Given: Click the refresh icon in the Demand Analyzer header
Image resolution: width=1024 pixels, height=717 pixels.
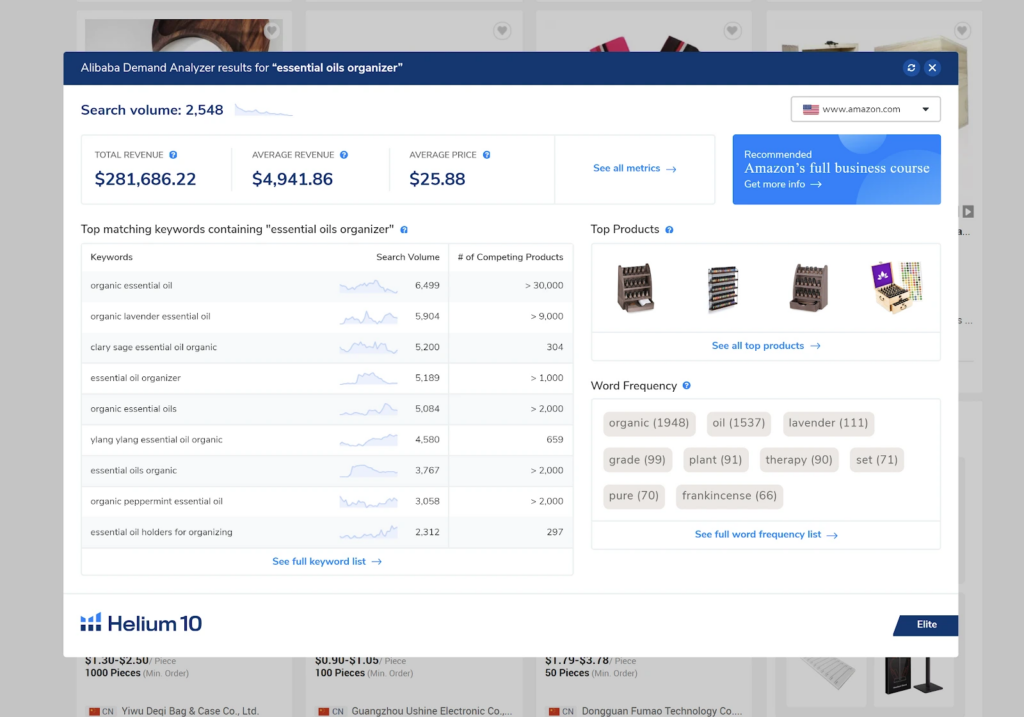Looking at the screenshot, I should 910,68.
